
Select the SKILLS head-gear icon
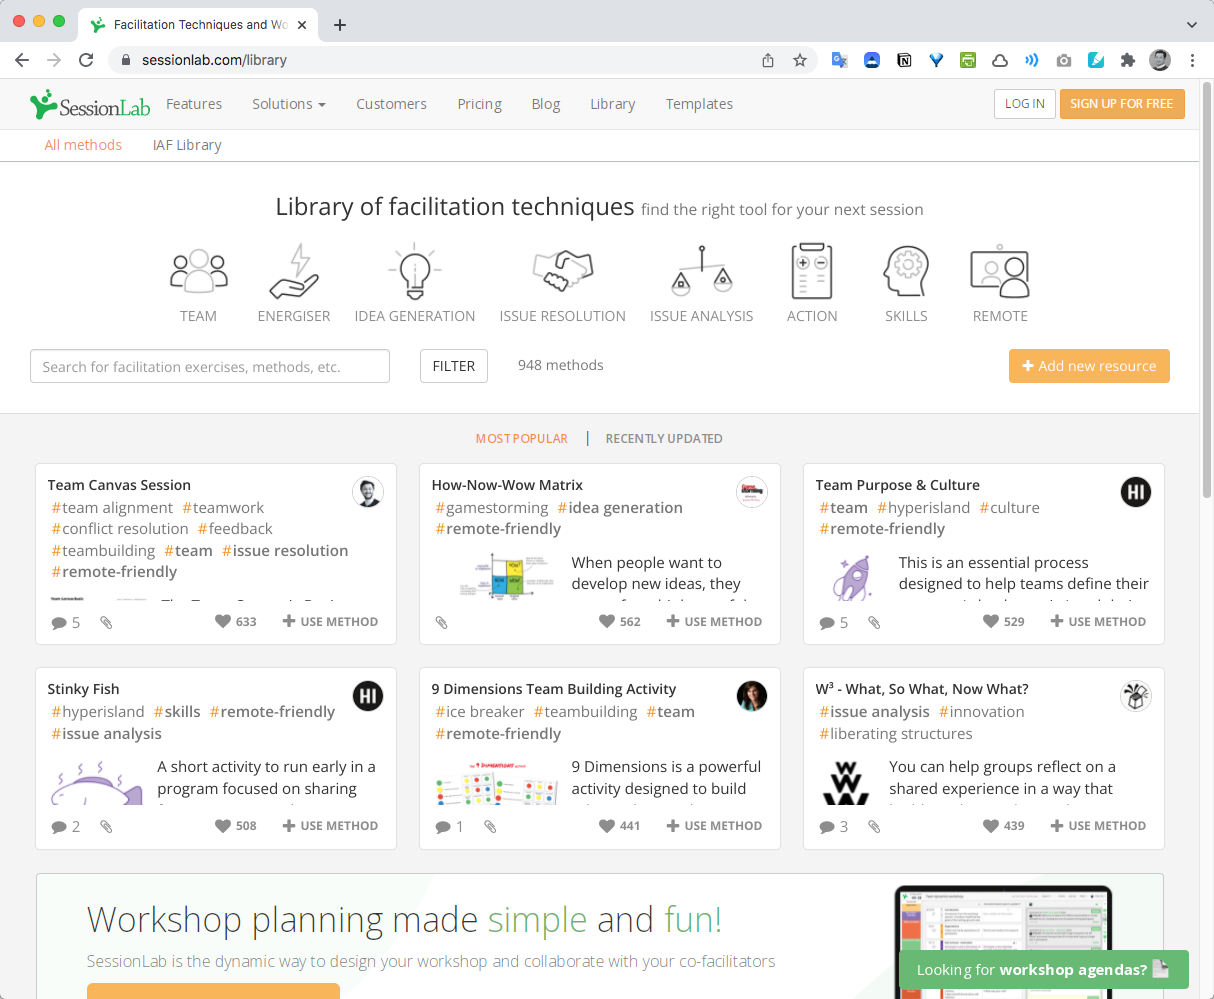[906, 270]
